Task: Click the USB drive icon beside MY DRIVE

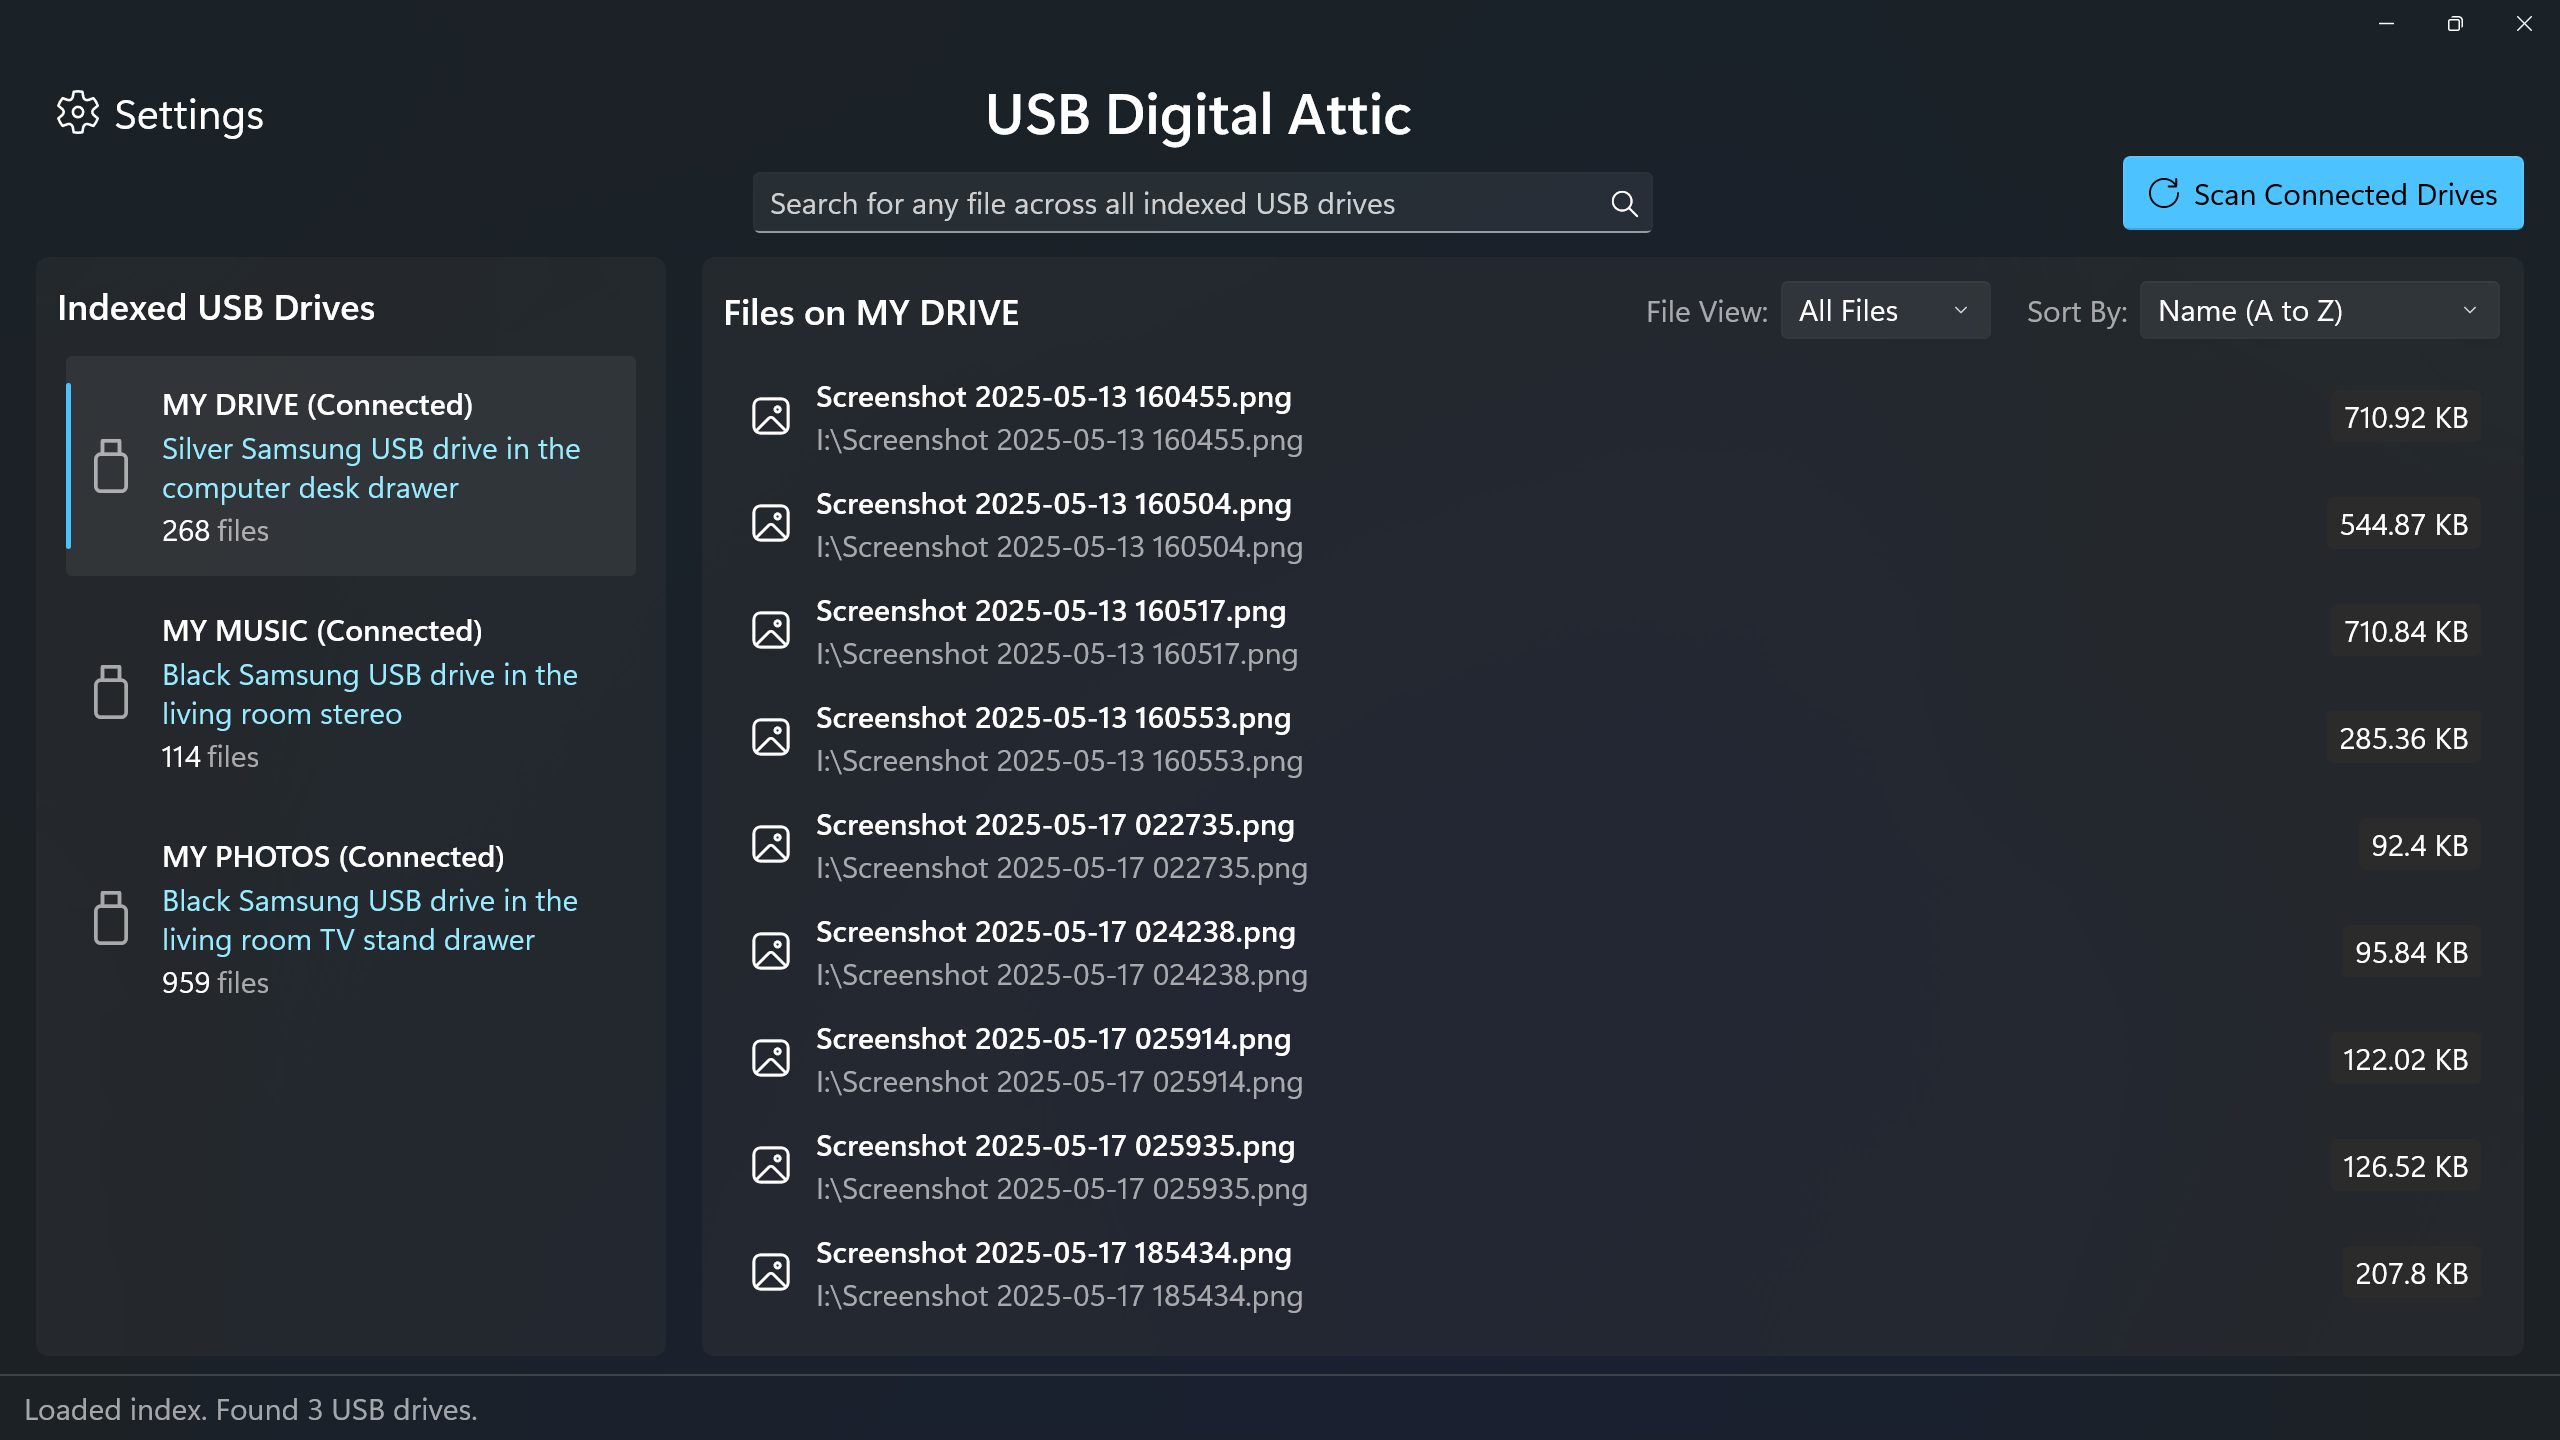Action: tap(112, 466)
